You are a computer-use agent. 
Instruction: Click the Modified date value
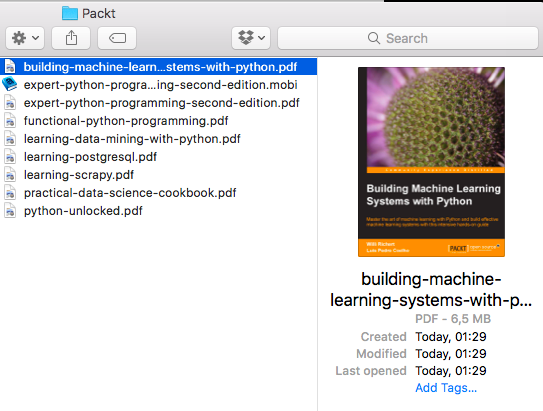coord(451,354)
